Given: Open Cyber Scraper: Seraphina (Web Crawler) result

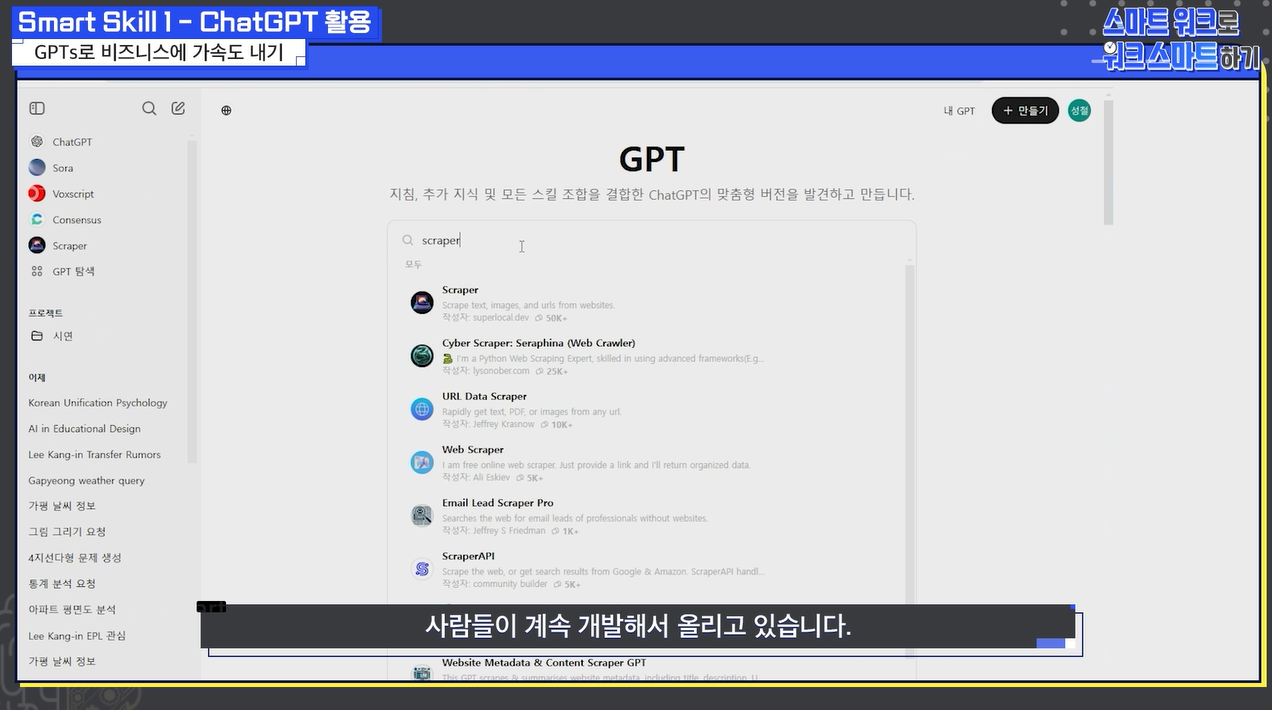Looking at the screenshot, I should [538, 343].
